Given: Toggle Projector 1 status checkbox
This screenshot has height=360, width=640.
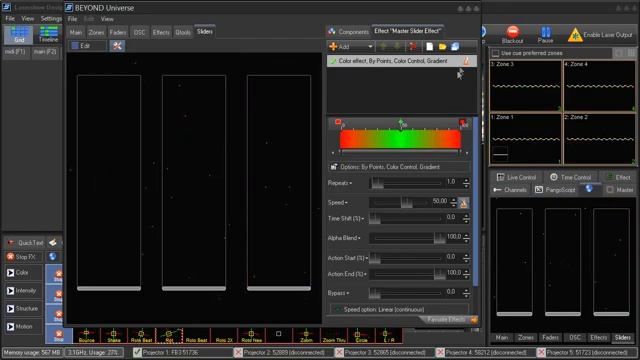Looking at the screenshot, I should 137,352.
